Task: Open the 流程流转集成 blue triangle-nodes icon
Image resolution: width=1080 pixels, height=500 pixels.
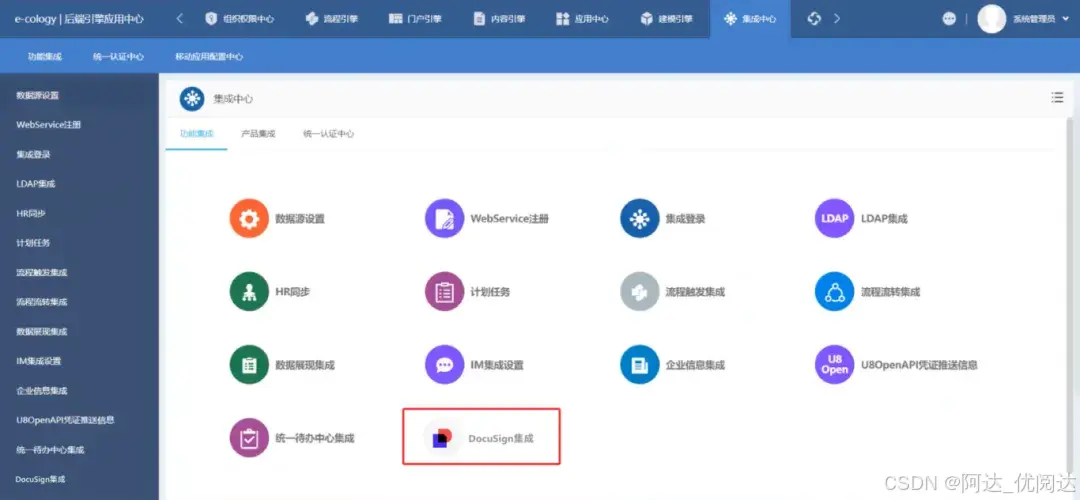Action: [x=835, y=291]
